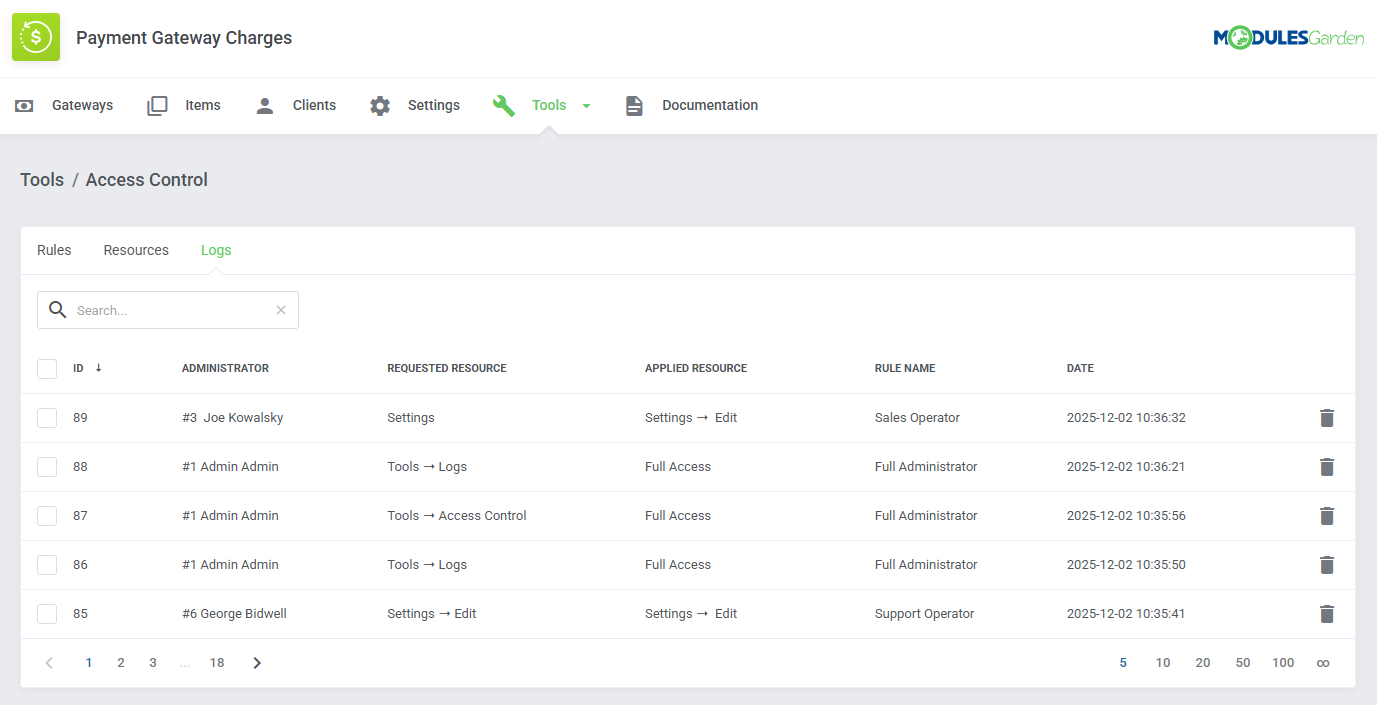The width and height of the screenshot is (1377, 705).
Task: Select the Items copy icon
Action: point(157,105)
